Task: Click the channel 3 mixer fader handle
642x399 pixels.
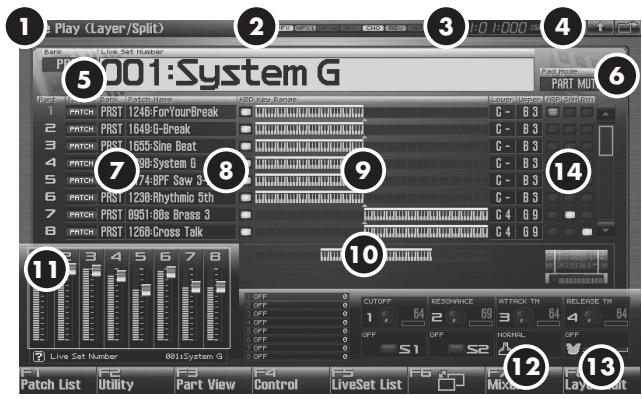Action: click(x=97, y=271)
